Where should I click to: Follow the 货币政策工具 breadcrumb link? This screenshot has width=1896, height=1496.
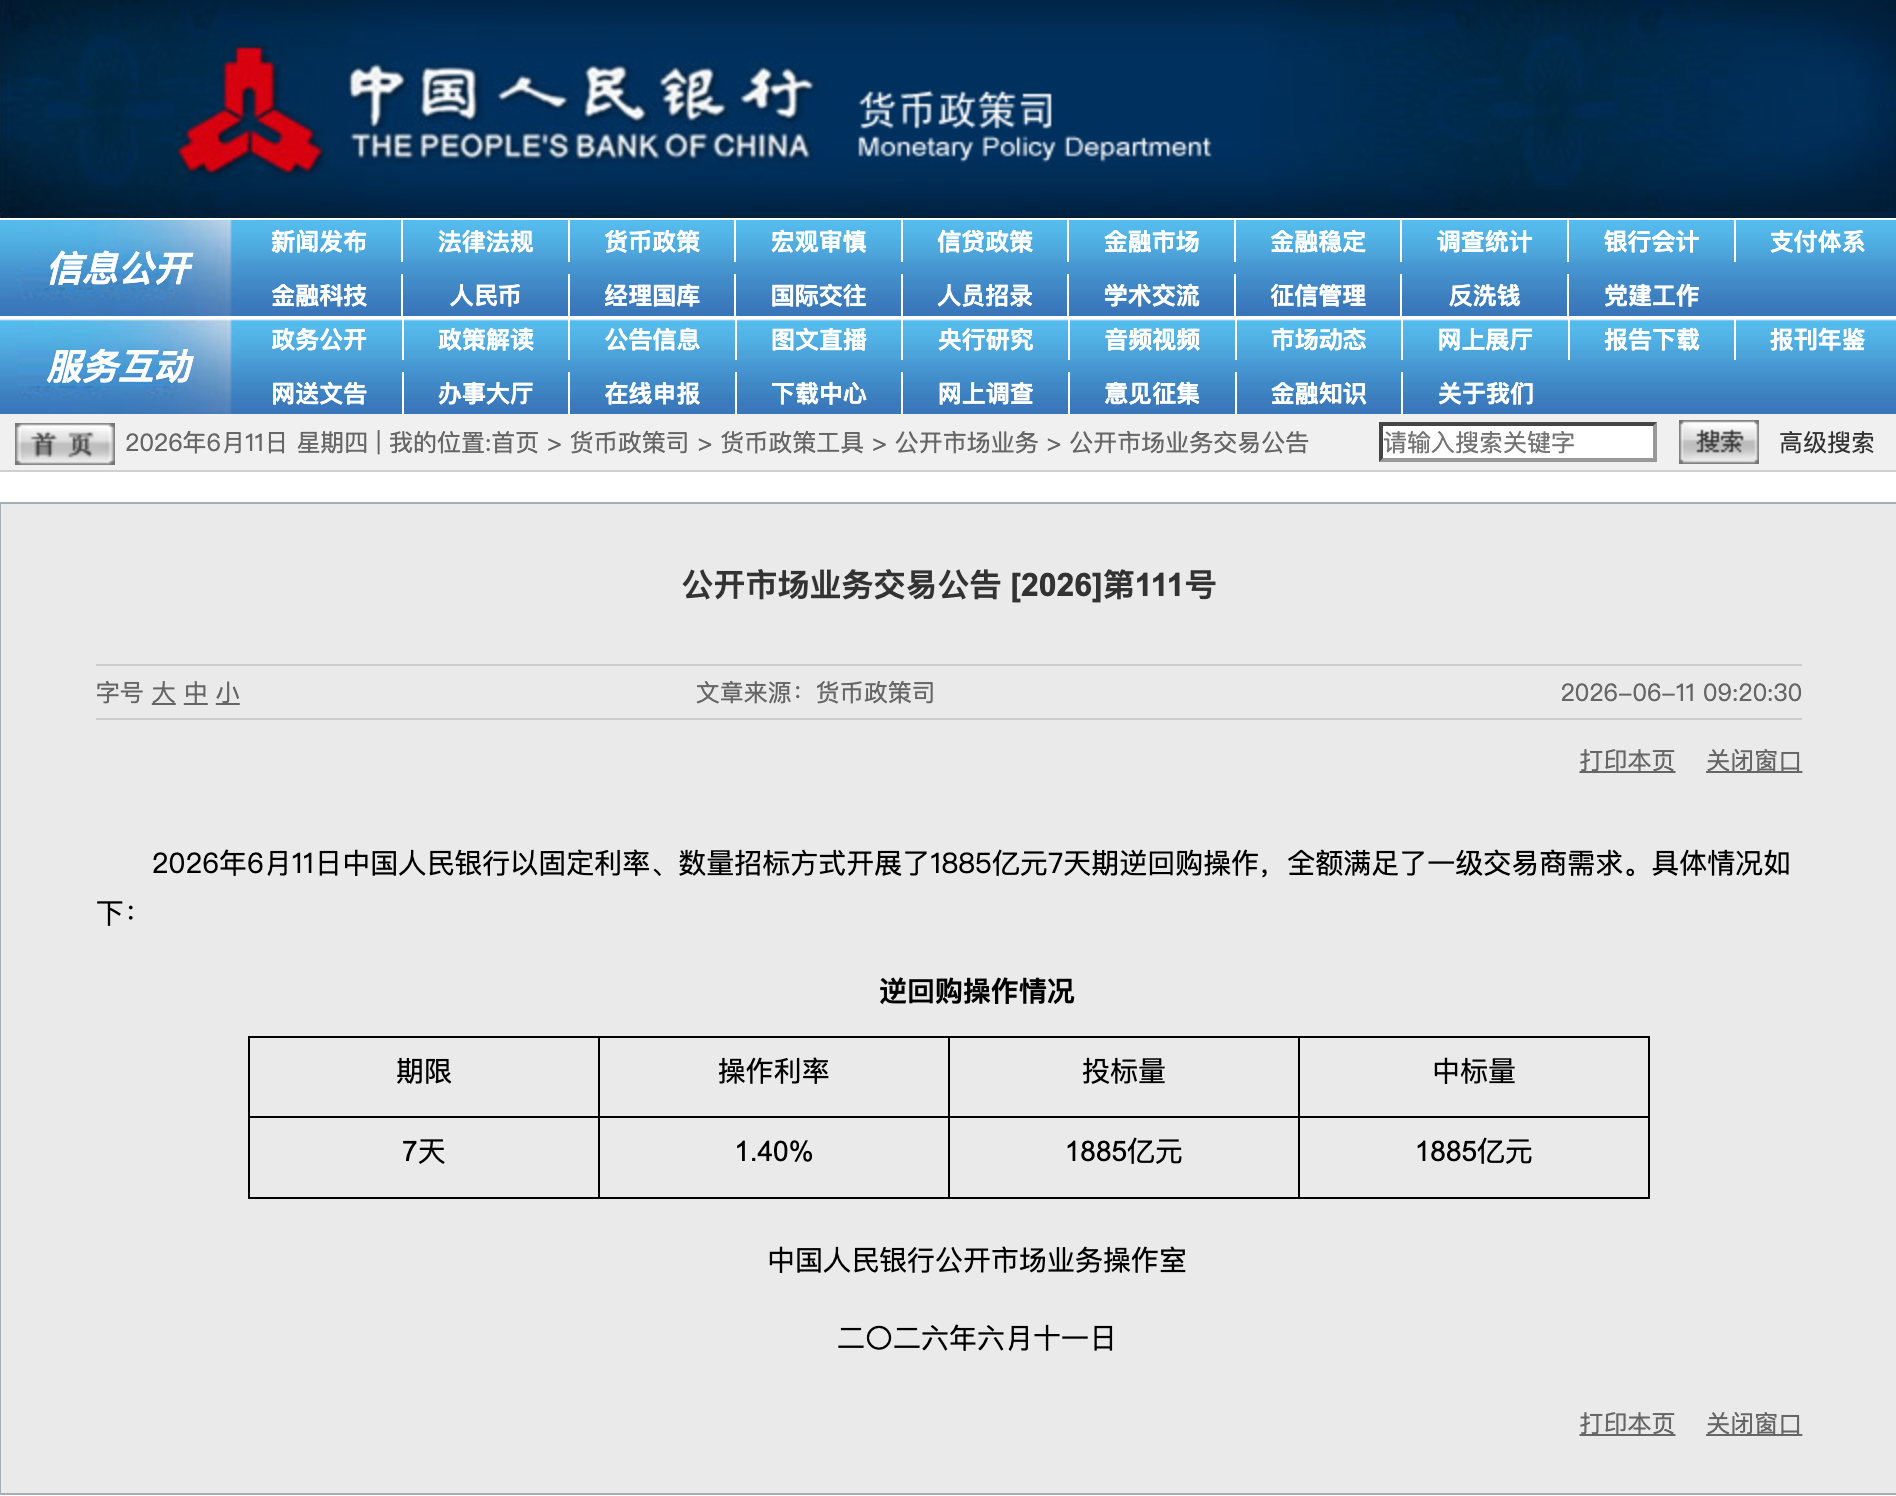coord(792,443)
